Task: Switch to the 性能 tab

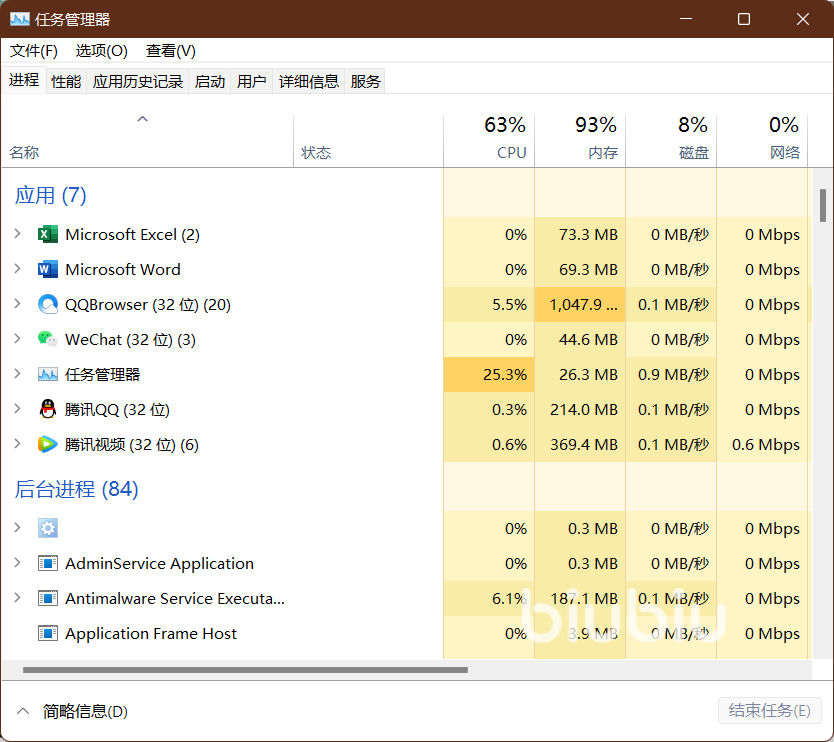Action: 66,81
